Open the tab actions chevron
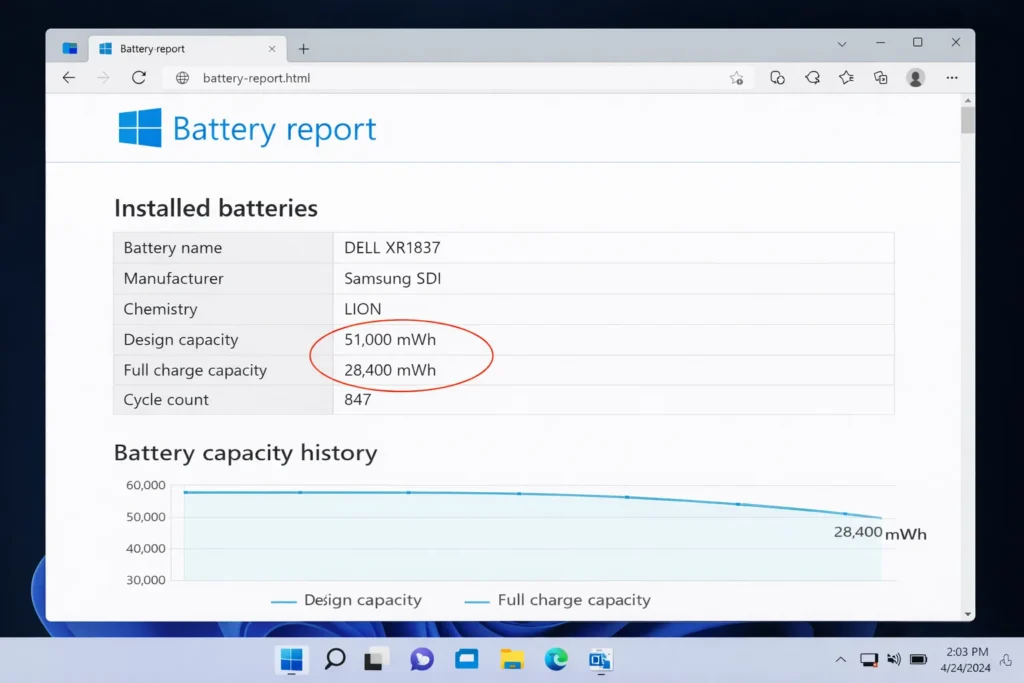The height and width of the screenshot is (683, 1024). 841,44
